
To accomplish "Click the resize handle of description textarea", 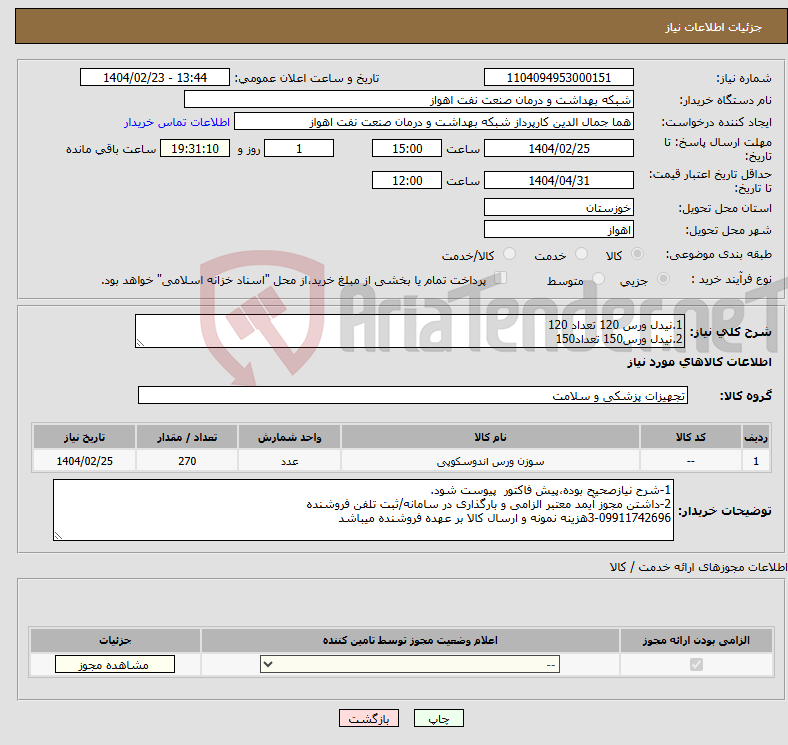I will tap(140, 343).
